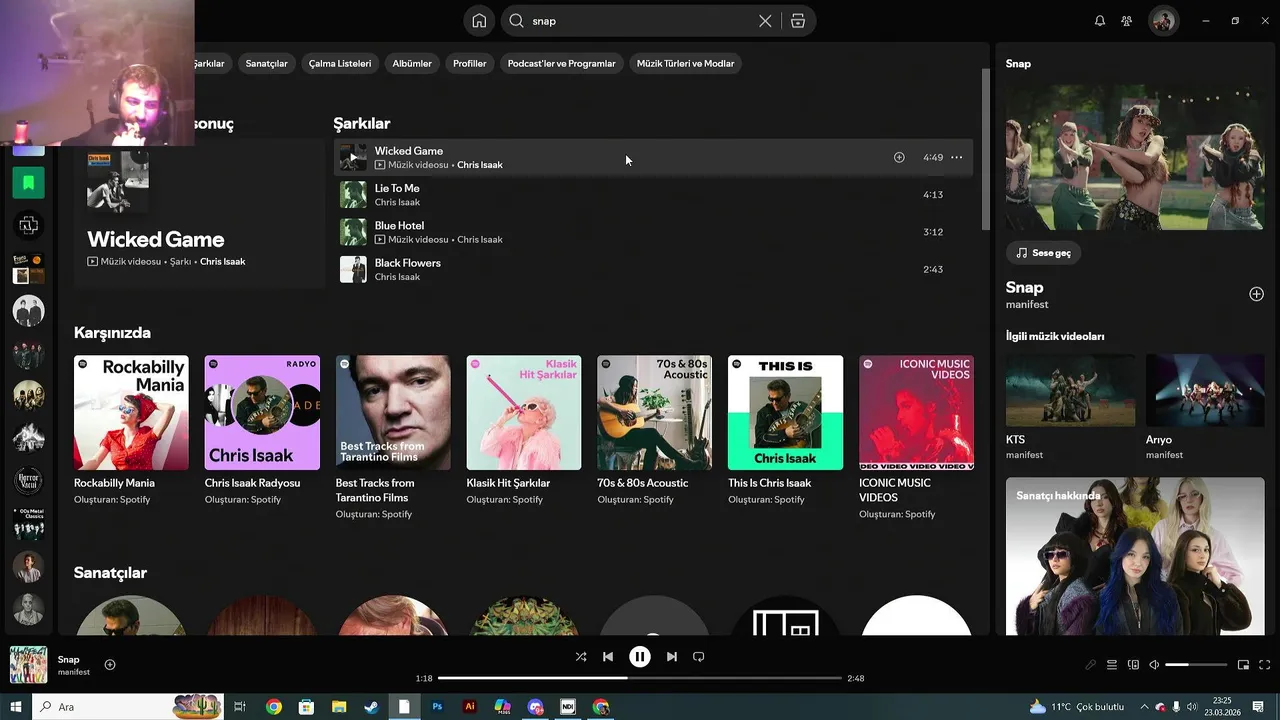
Task: Click the Sese geç button
Action: [x=1043, y=253]
